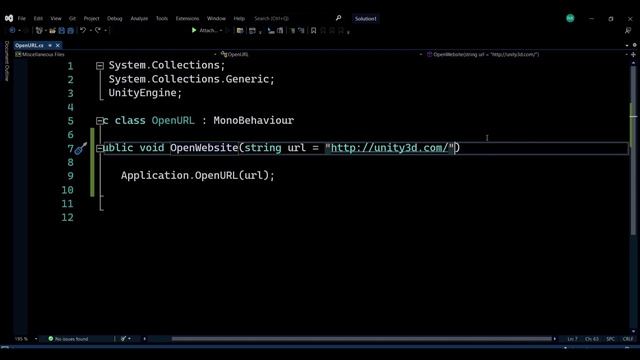Click line number 12 in the margin
The image size is (640, 360).
click(x=67, y=217)
